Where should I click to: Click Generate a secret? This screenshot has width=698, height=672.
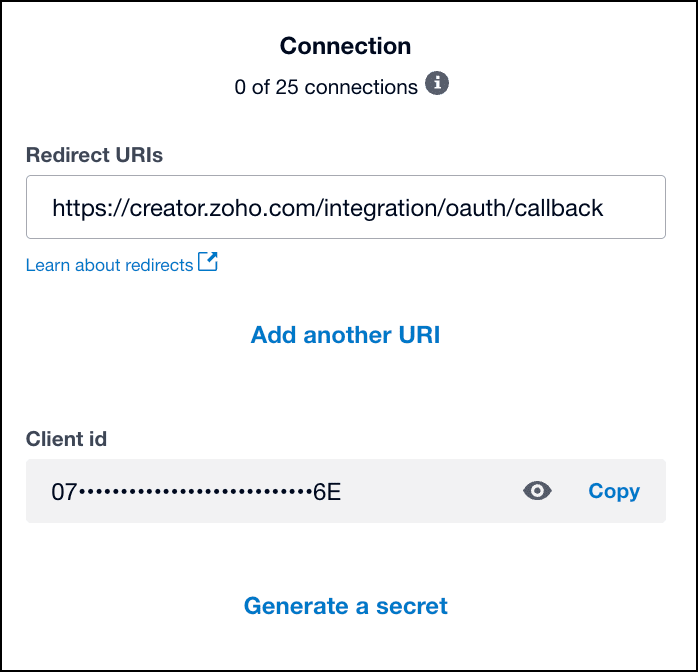[x=345, y=606]
